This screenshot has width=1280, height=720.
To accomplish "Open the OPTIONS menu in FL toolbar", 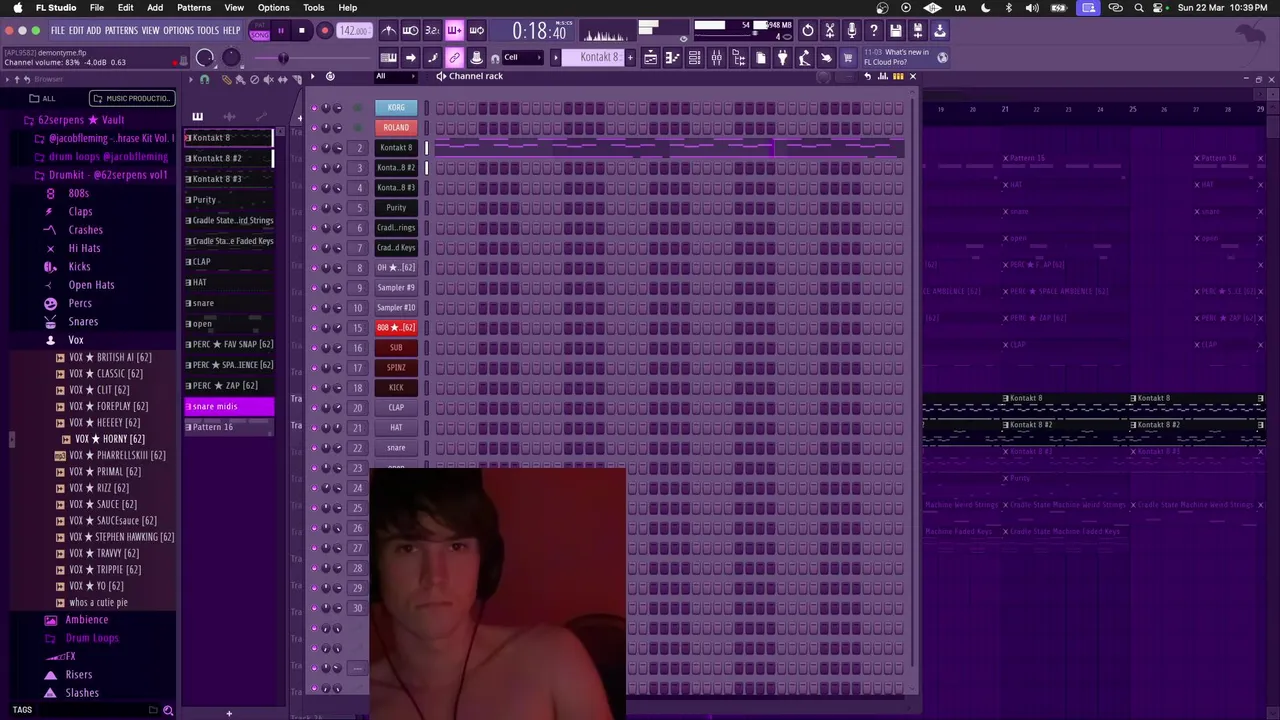I will pos(178,31).
